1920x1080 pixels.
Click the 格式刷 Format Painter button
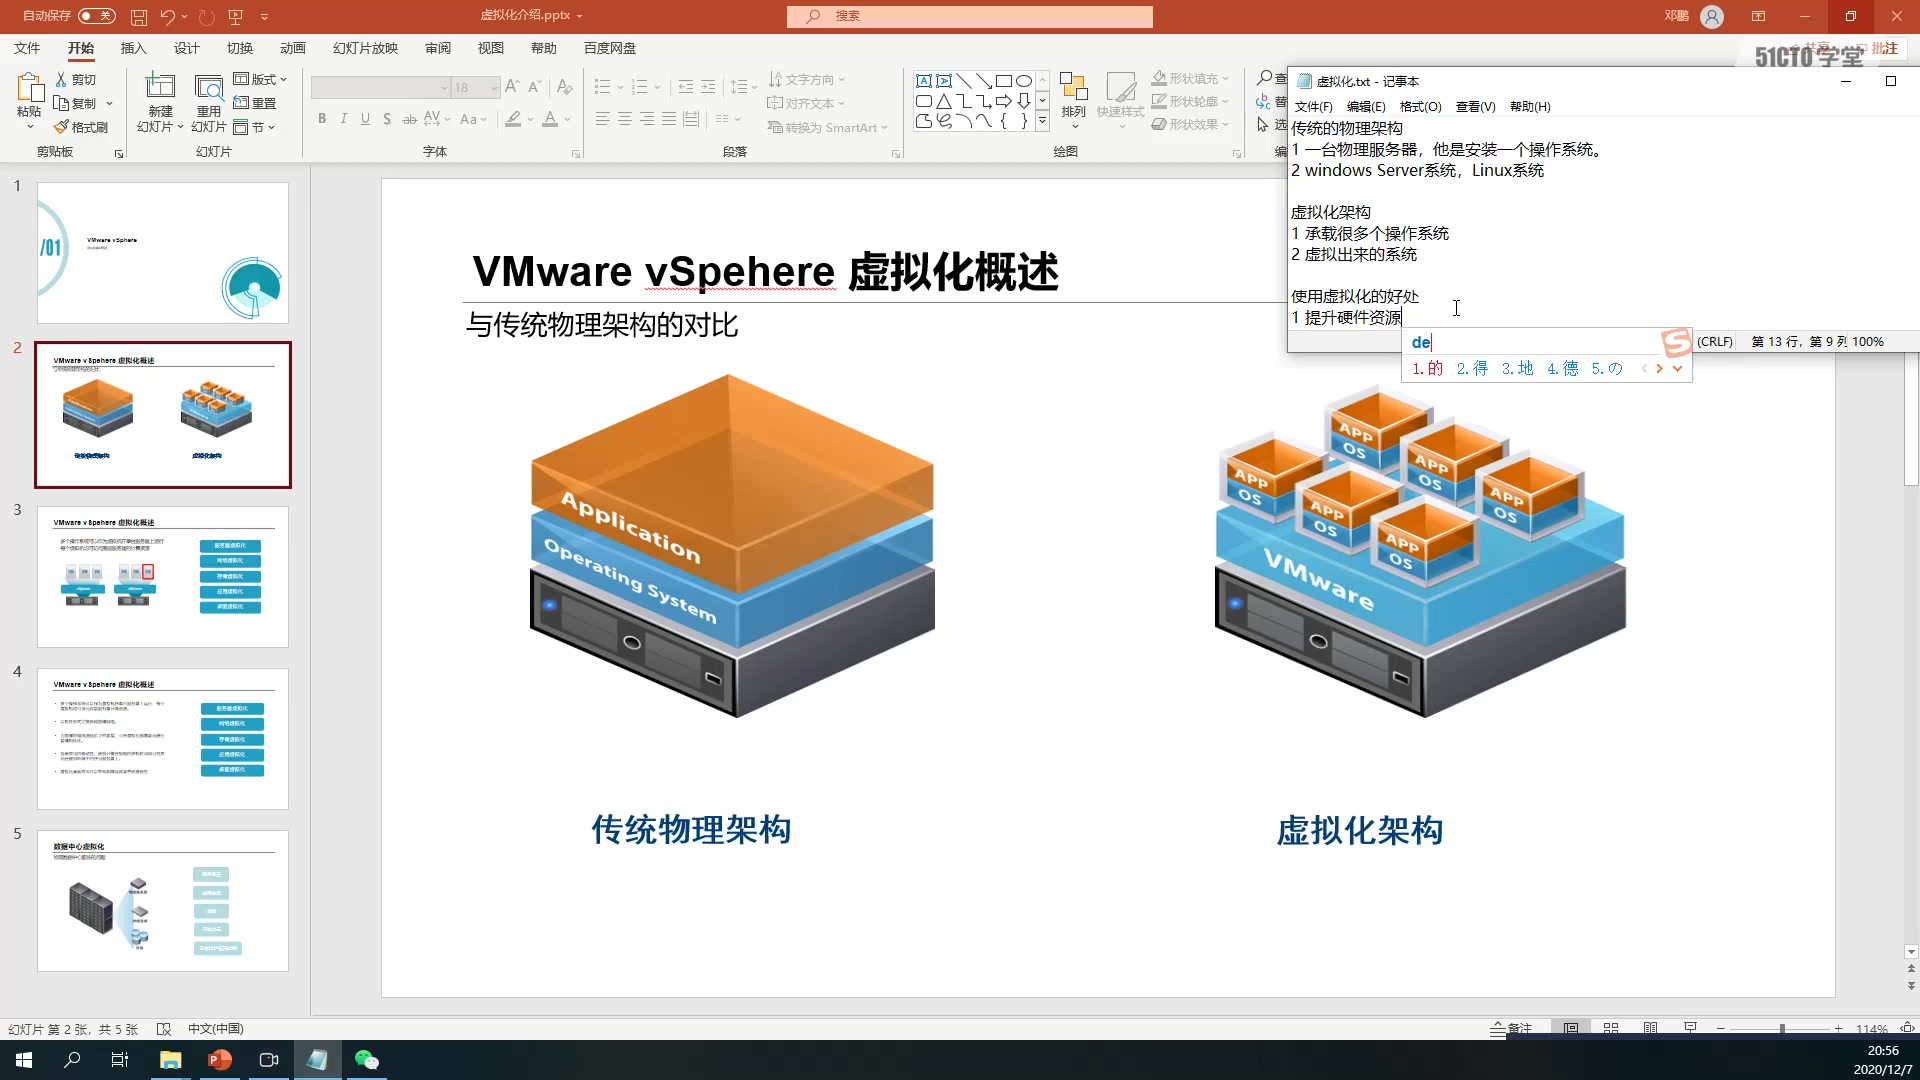[80, 127]
